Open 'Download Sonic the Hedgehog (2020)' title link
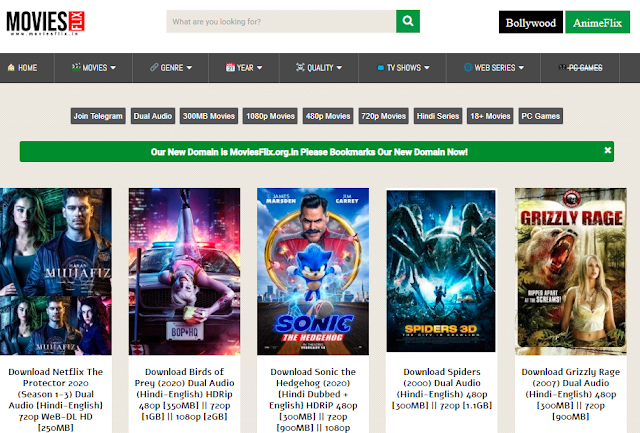Screen dimensions: 640x433 [x=313, y=400]
